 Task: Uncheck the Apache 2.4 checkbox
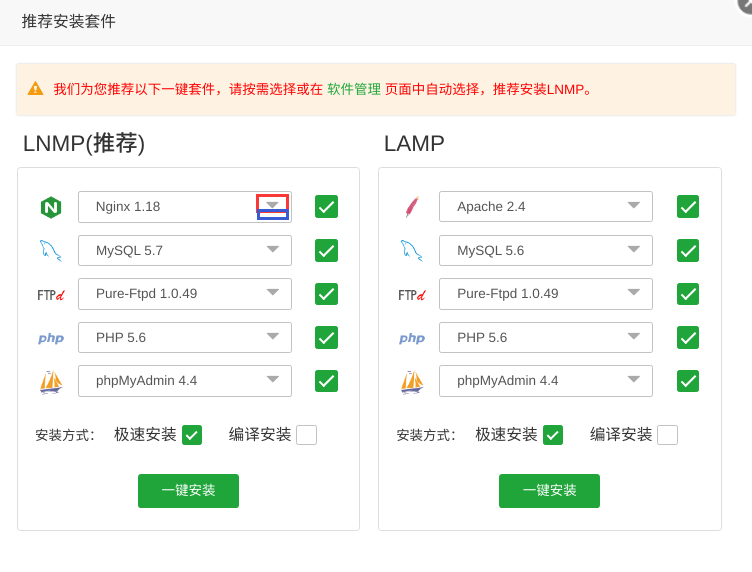tap(688, 207)
